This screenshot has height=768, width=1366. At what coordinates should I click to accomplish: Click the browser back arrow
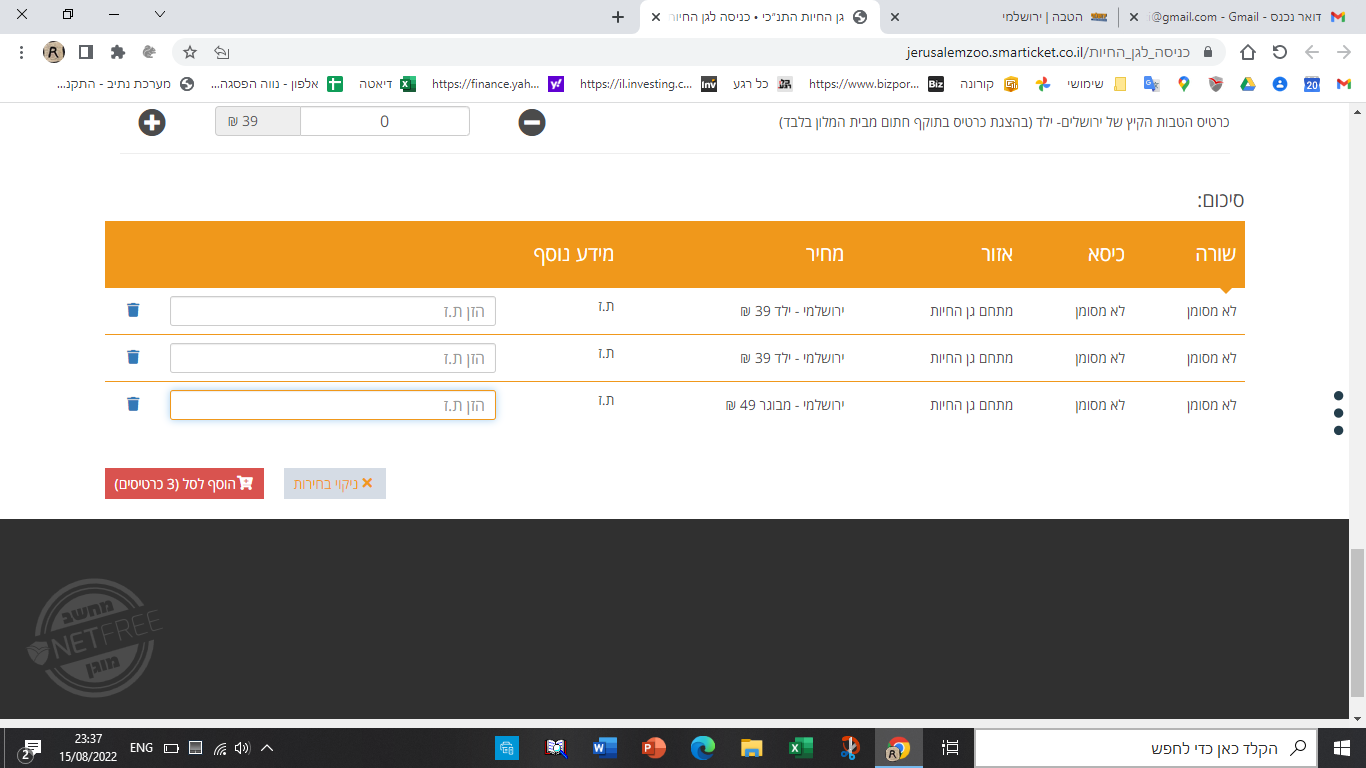point(1344,52)
